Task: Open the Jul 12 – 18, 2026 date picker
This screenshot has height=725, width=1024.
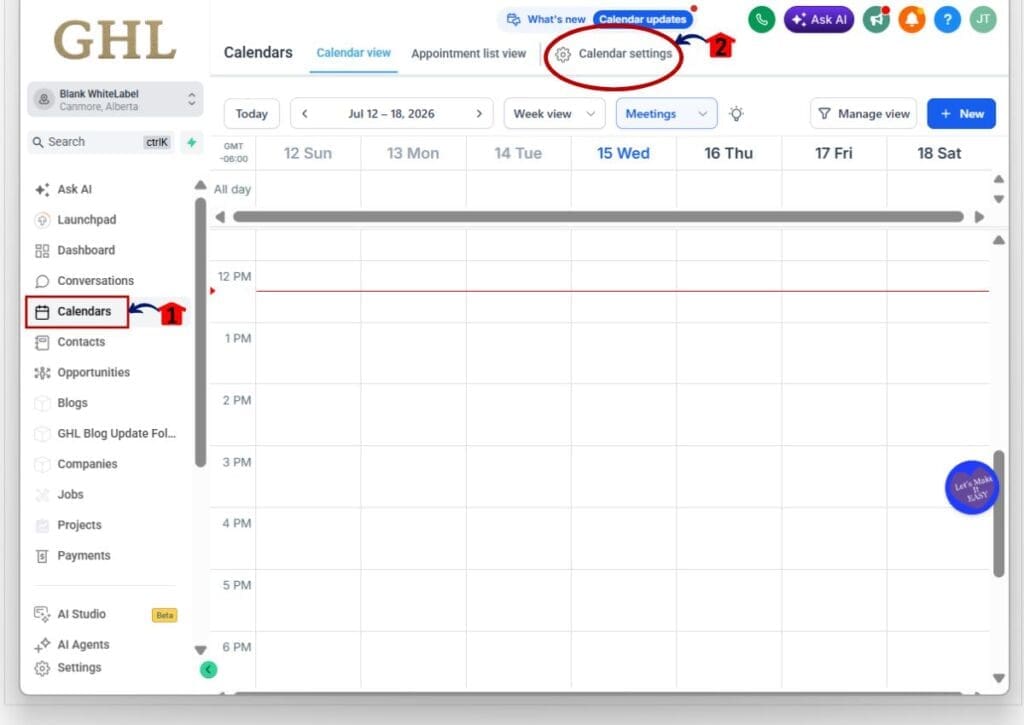Action: click(x=391, y=114)
